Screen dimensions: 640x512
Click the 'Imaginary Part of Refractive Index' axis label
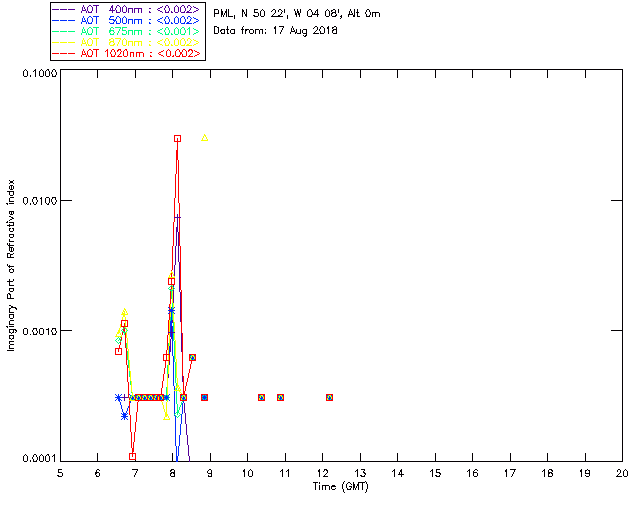11,265
